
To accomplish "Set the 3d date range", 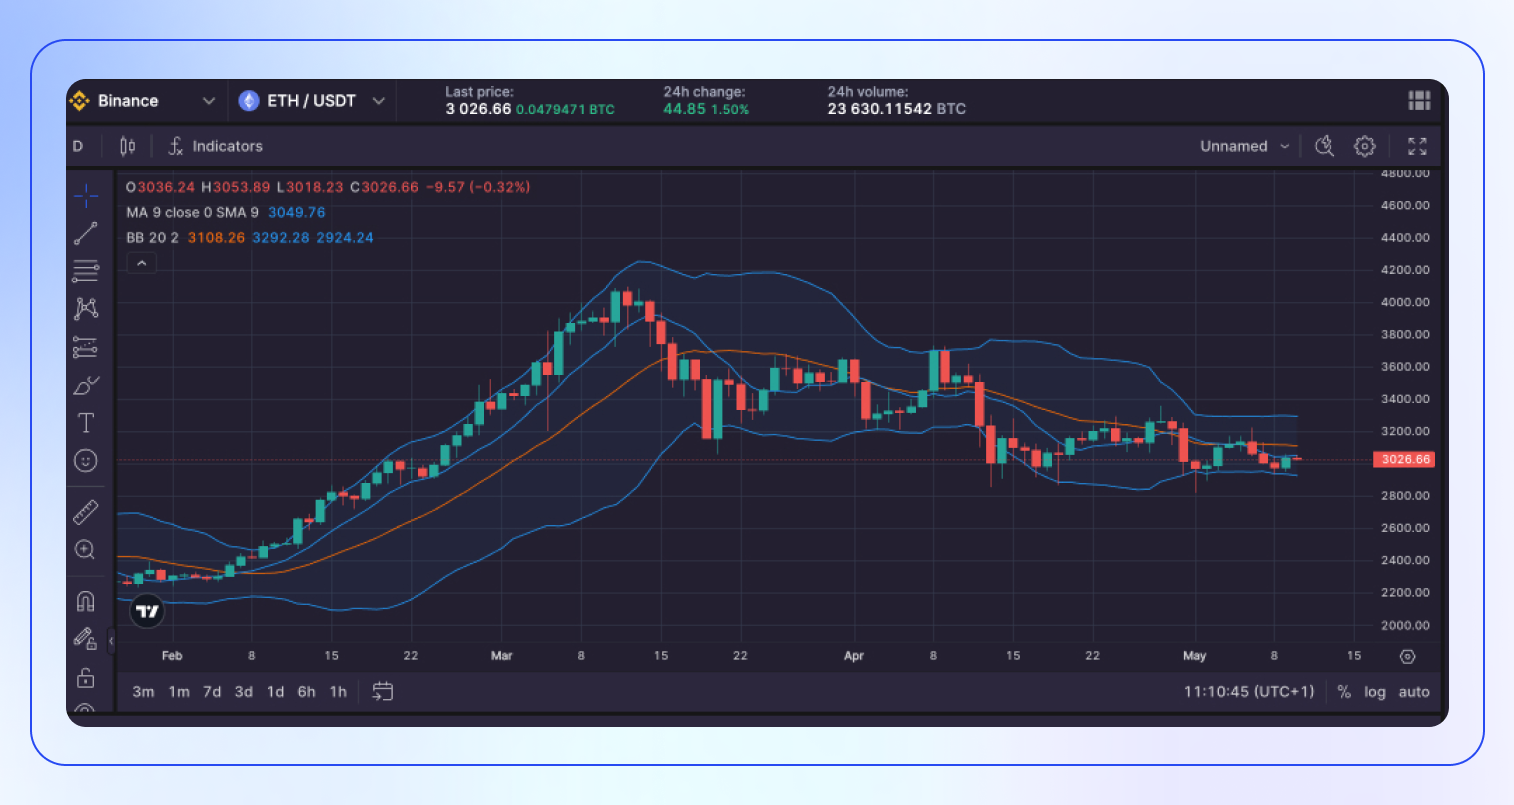I will pos(244,692).
